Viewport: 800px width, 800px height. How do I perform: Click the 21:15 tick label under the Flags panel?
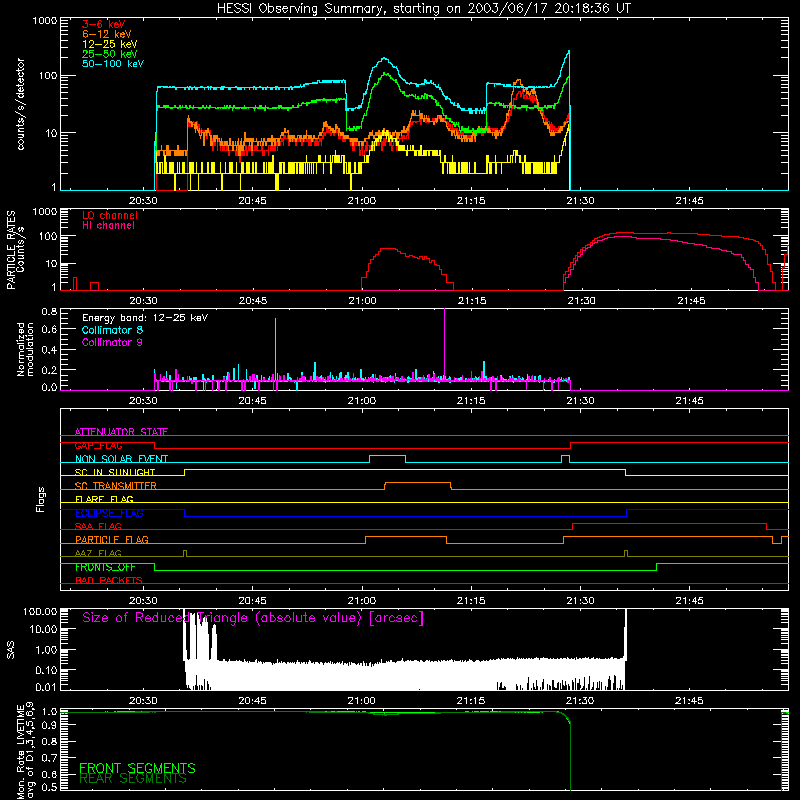471,601
